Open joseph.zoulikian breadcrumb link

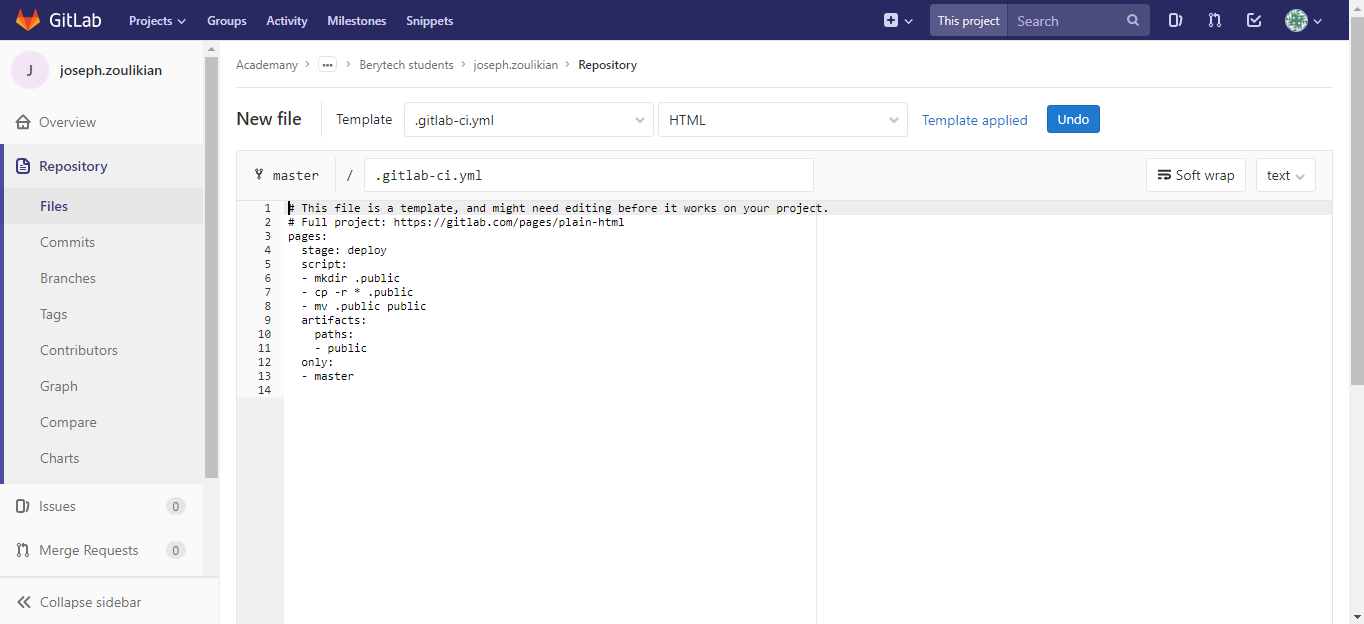(516, 65)
